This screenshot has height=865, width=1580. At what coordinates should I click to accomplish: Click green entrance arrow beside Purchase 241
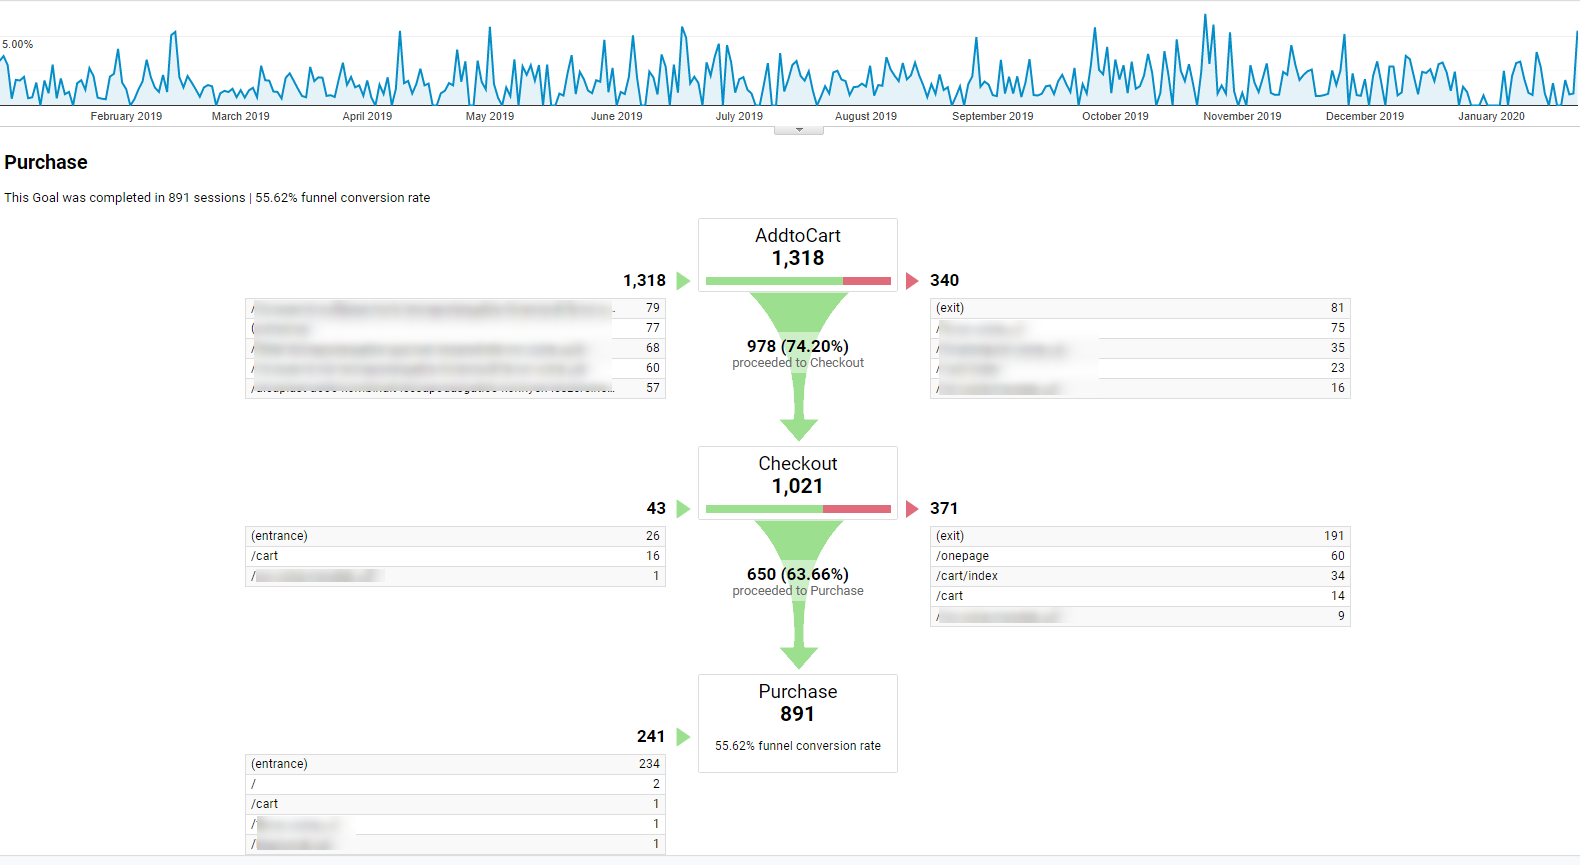click(x=683, y=737)
